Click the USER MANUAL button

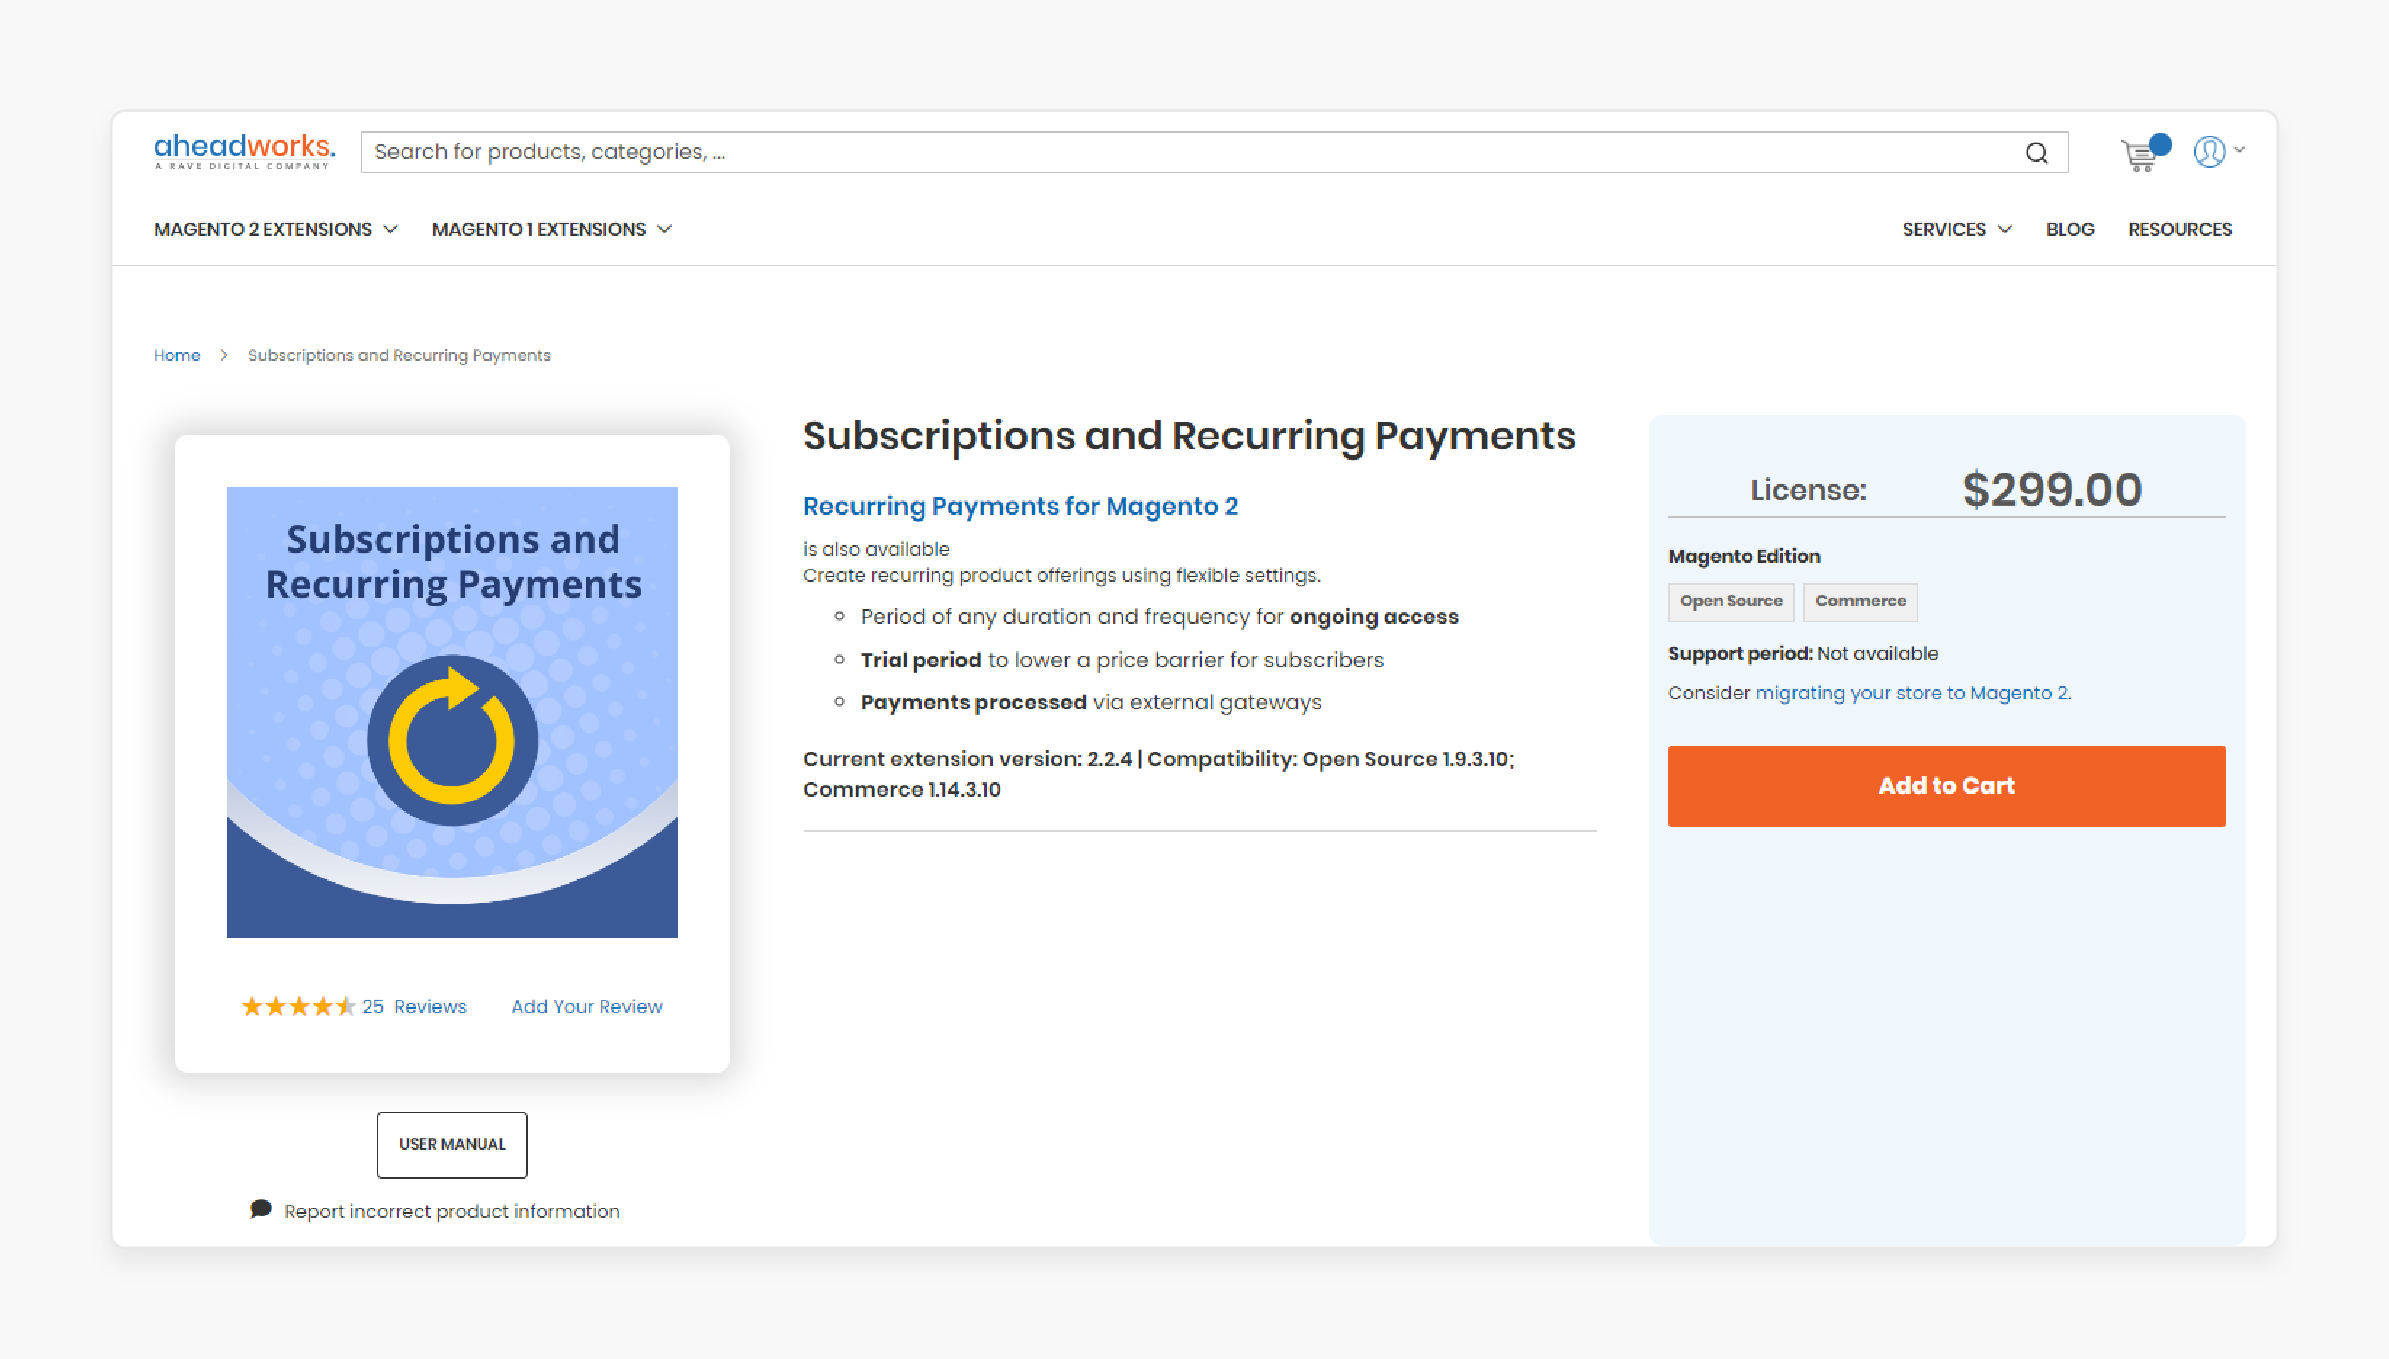click(453, 1144)
